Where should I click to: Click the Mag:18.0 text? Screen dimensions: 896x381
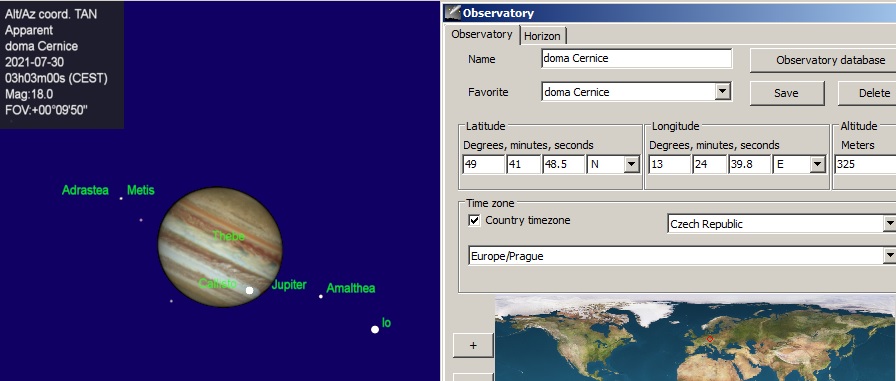29,94
